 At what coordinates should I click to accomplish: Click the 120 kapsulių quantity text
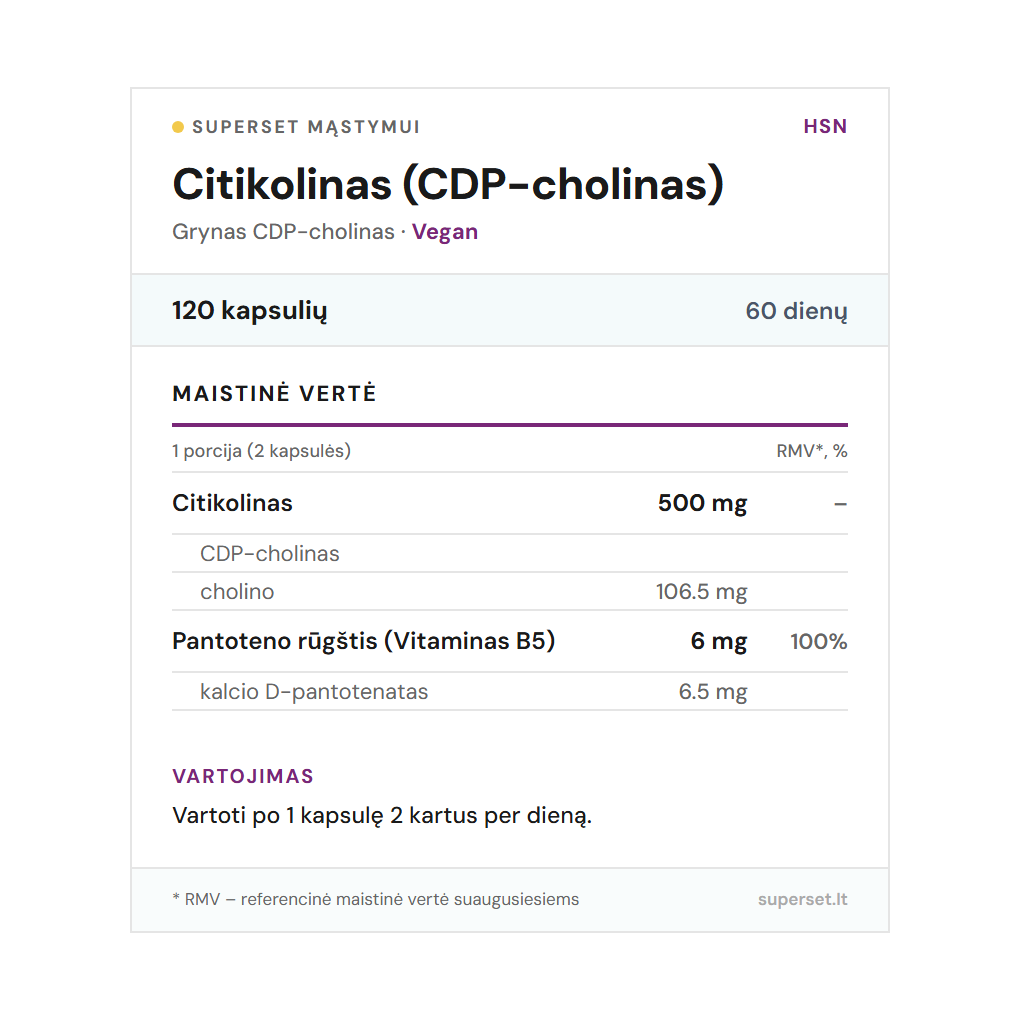pyautogui.click(x=250, y=310)
